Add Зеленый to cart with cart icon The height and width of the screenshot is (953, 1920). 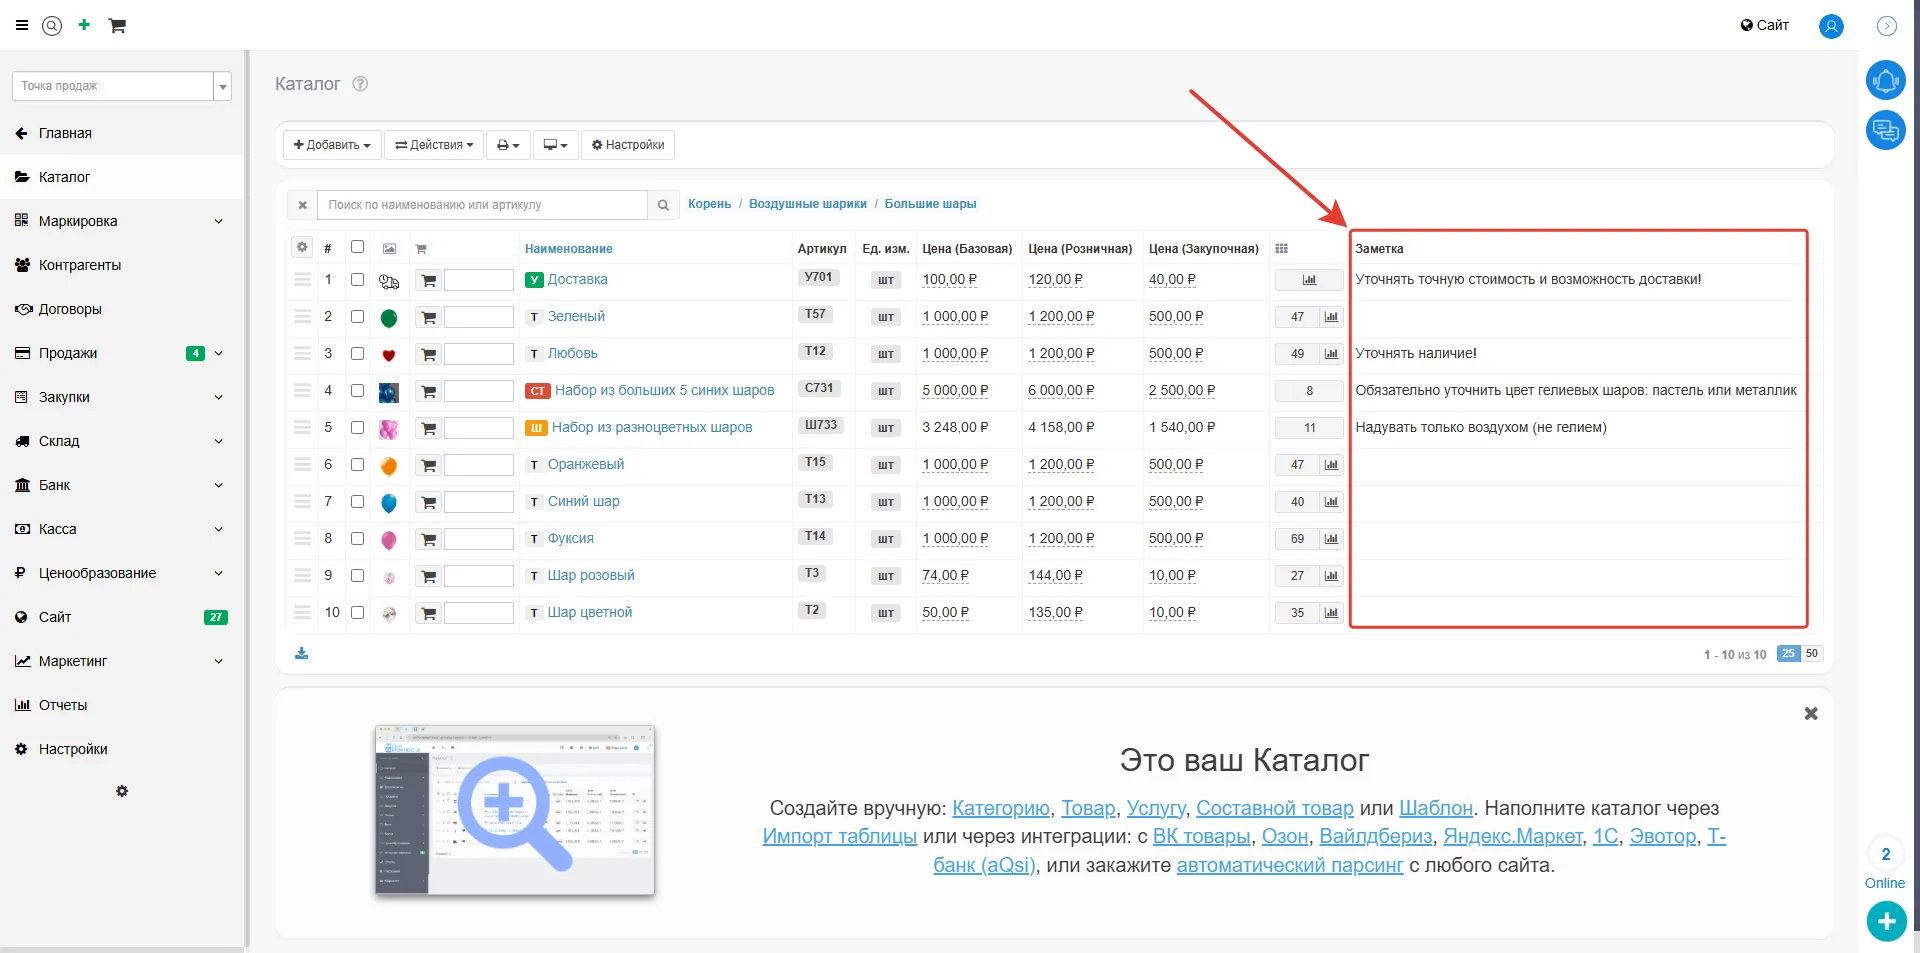pos(429,318)
